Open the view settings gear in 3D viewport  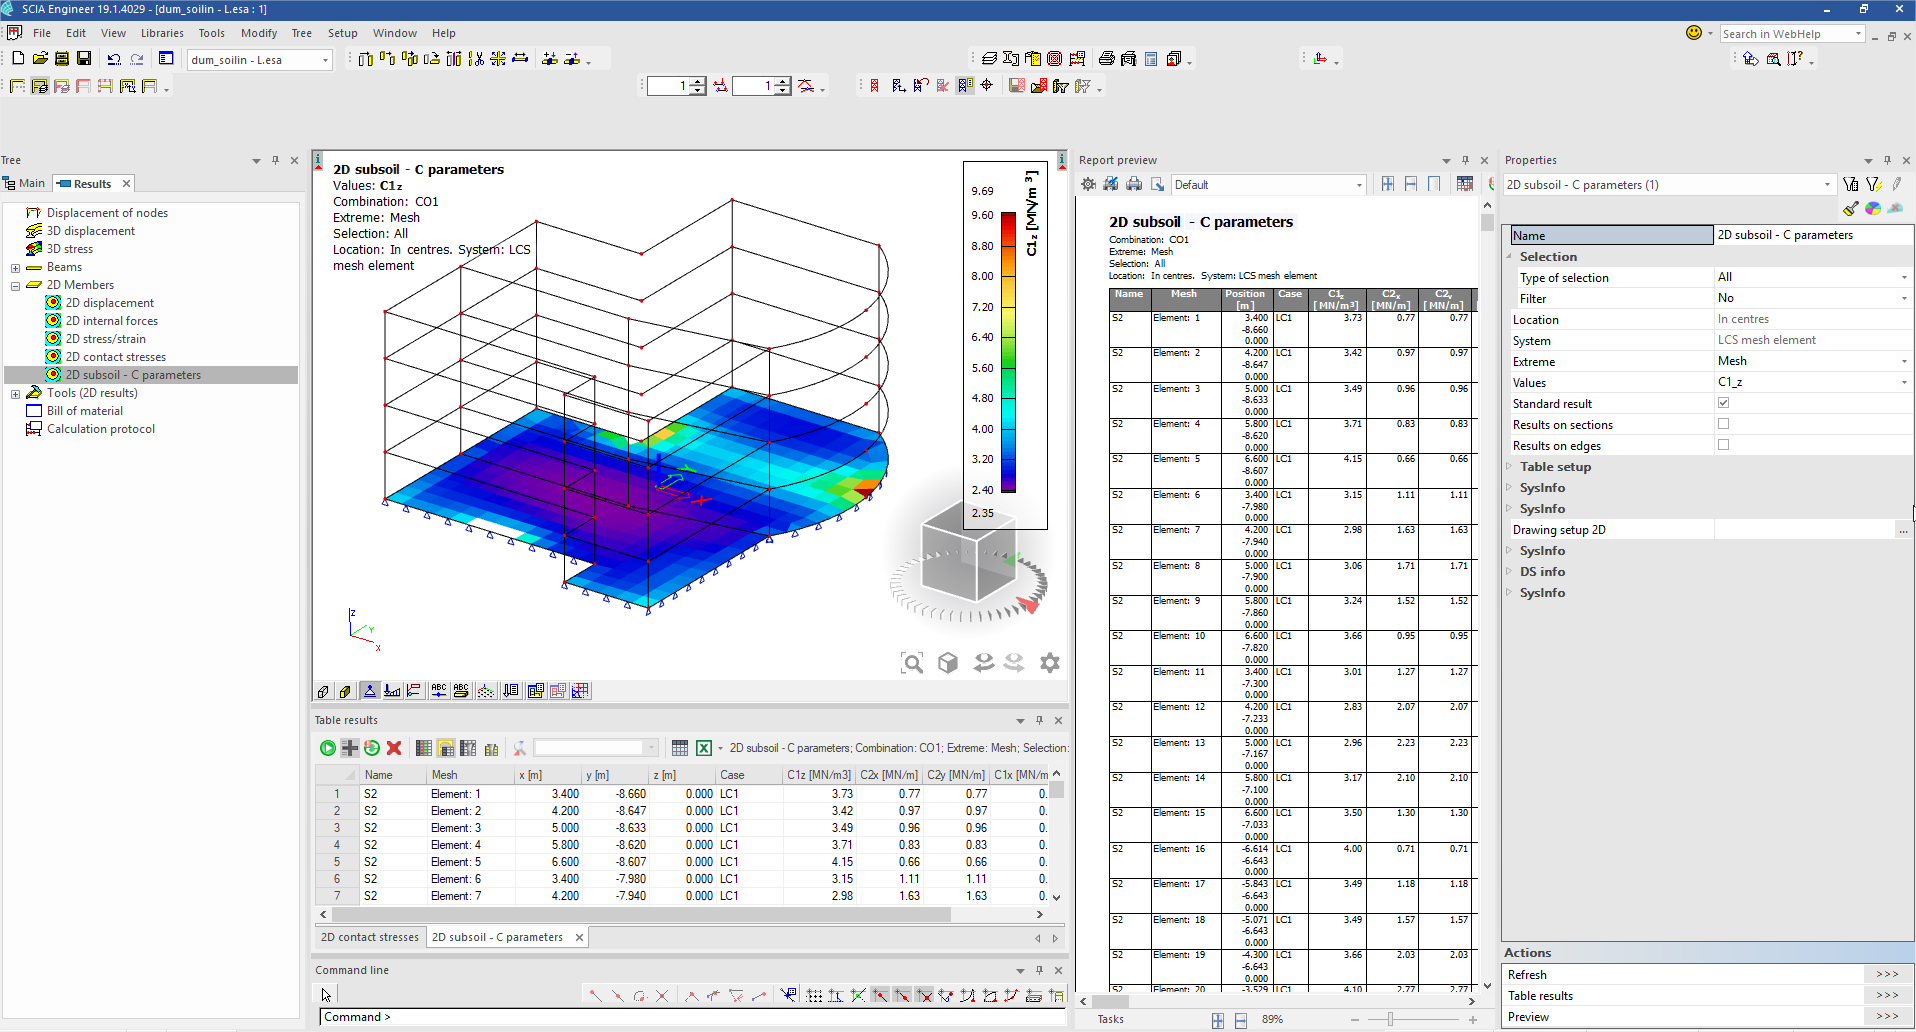[1050, 663]
